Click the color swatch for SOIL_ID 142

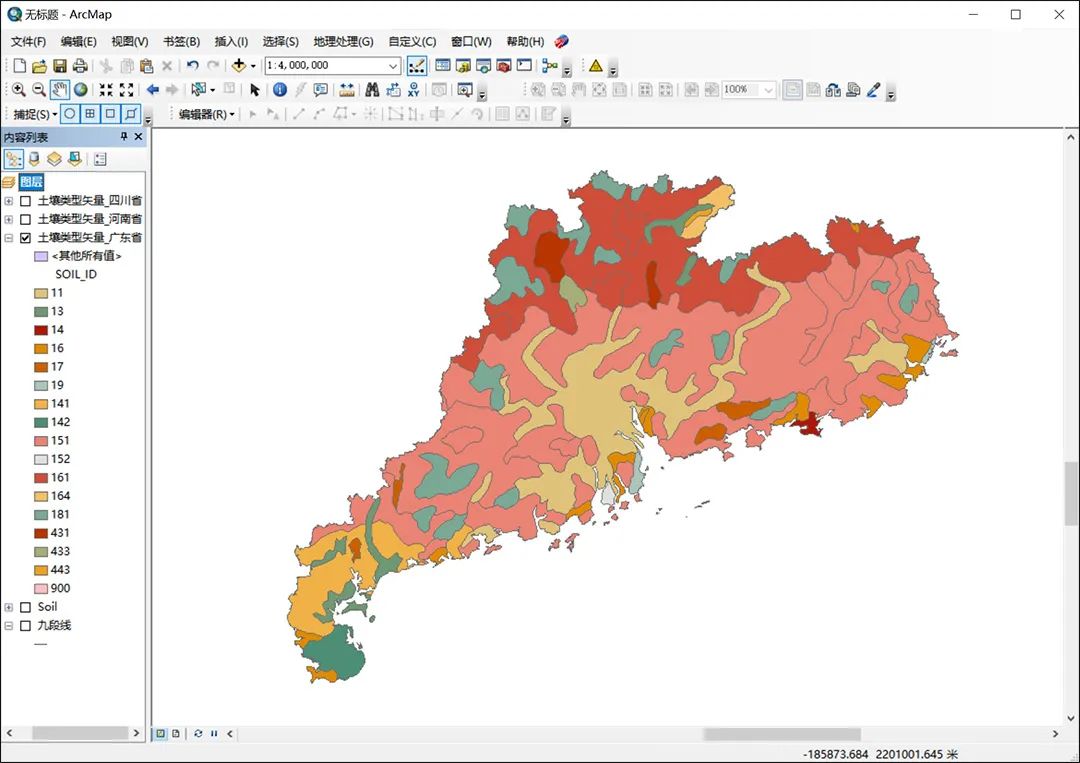(x=41, y=423)
